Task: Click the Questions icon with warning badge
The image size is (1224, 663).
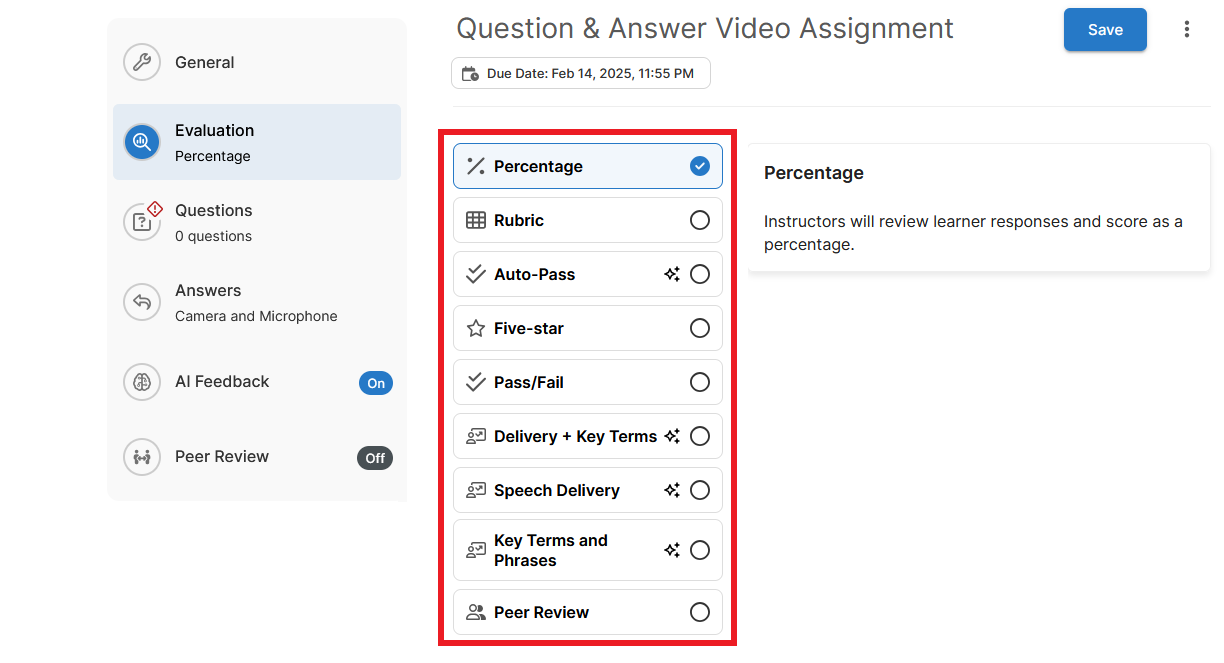Action: pyautogui.click(x=142, y=222)
